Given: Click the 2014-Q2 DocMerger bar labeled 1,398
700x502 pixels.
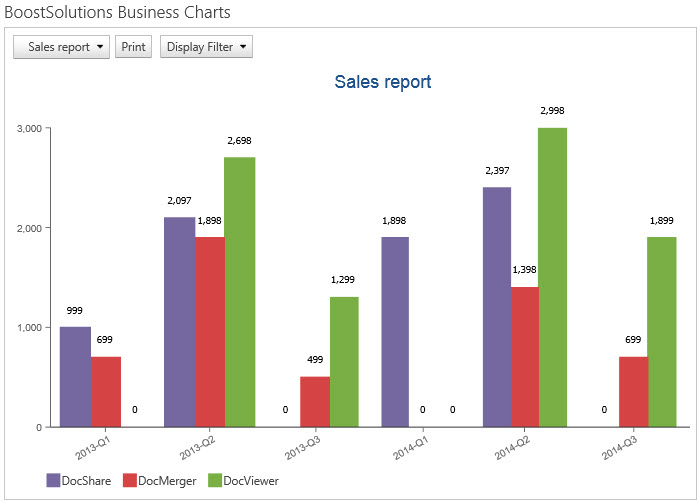Looking at the screenshot, I should point(525,357).
